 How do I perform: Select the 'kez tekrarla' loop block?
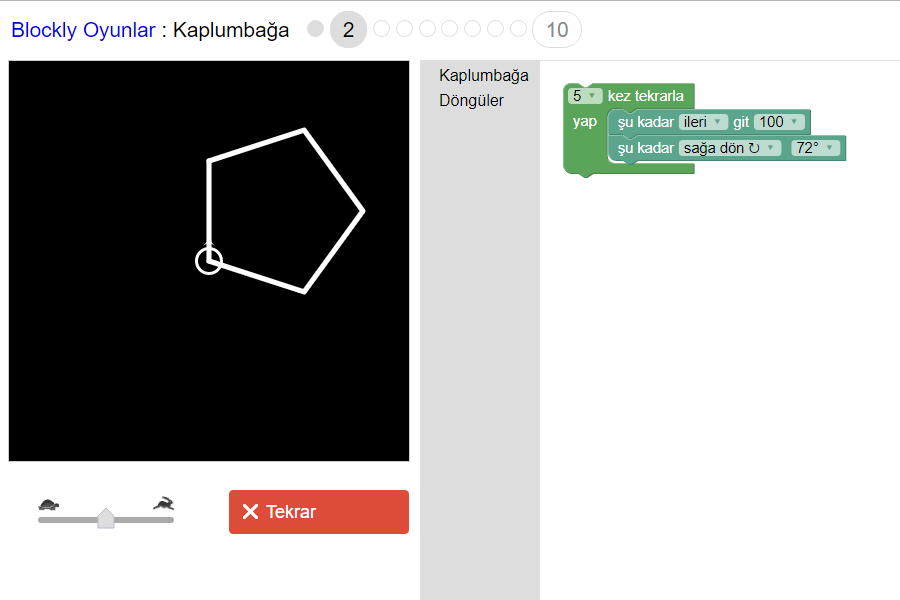point(645,96)
